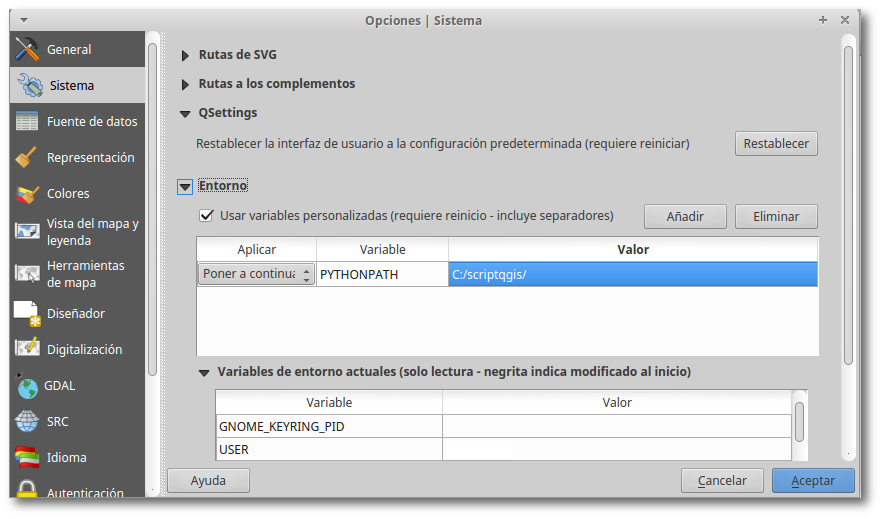This screenshot has height=519, width=882.
Task: Select the Diseñador page icon
Action: [x=27, y=313]
